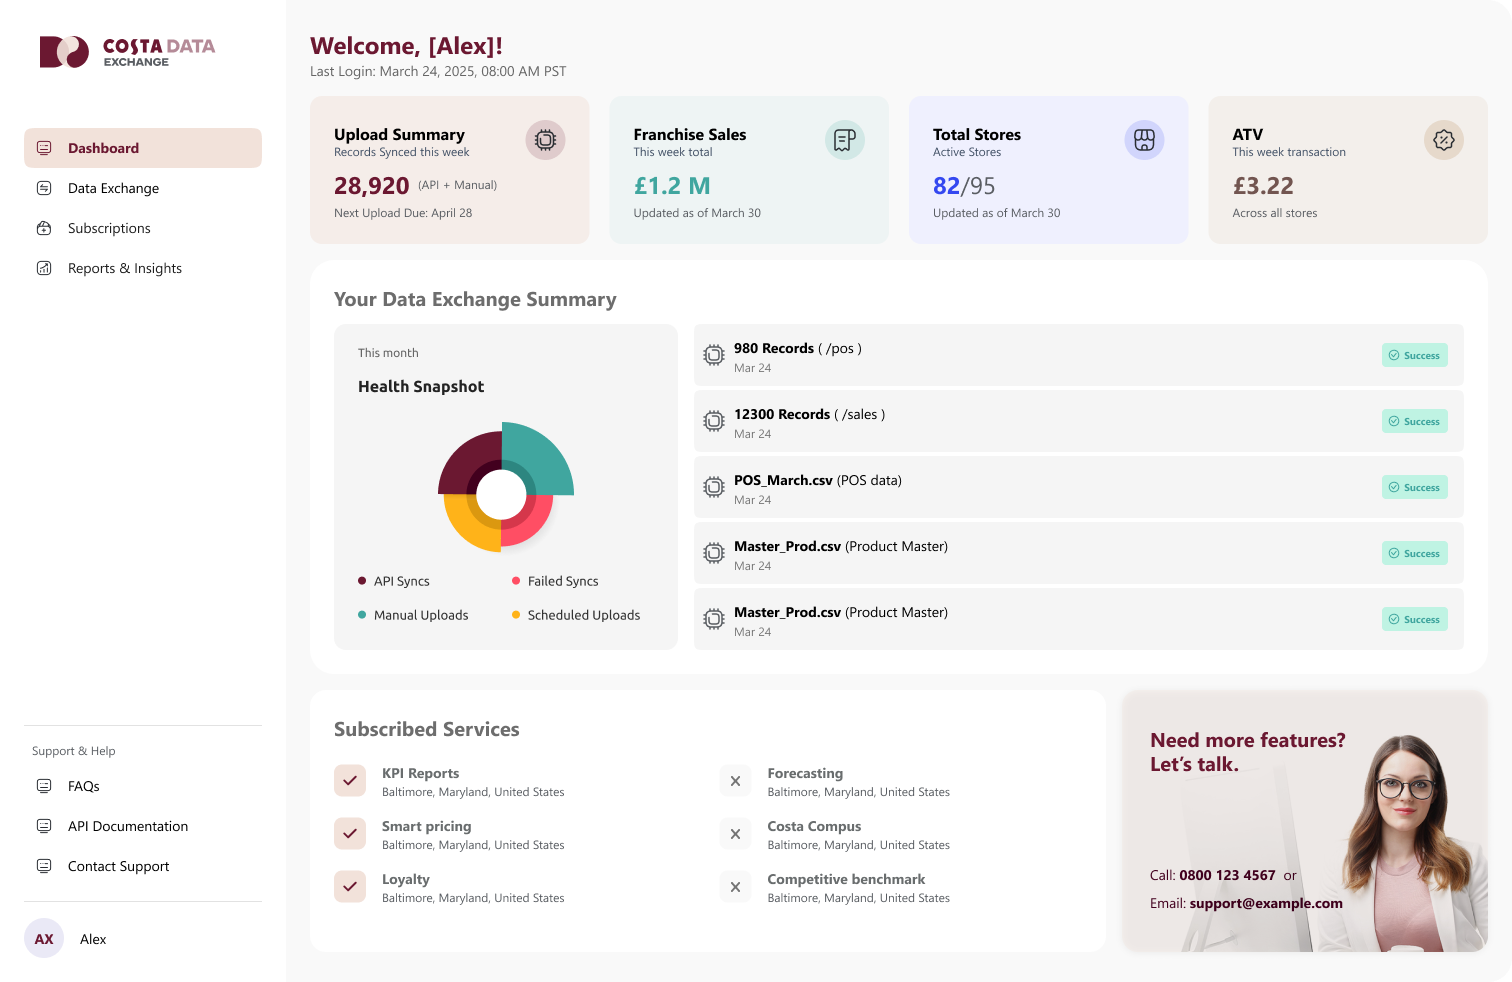Image resolution: width=1512 pixels, height=982 pixels.
Task: Click the Contact Support sidebar icon
Action: click(44, 866)
